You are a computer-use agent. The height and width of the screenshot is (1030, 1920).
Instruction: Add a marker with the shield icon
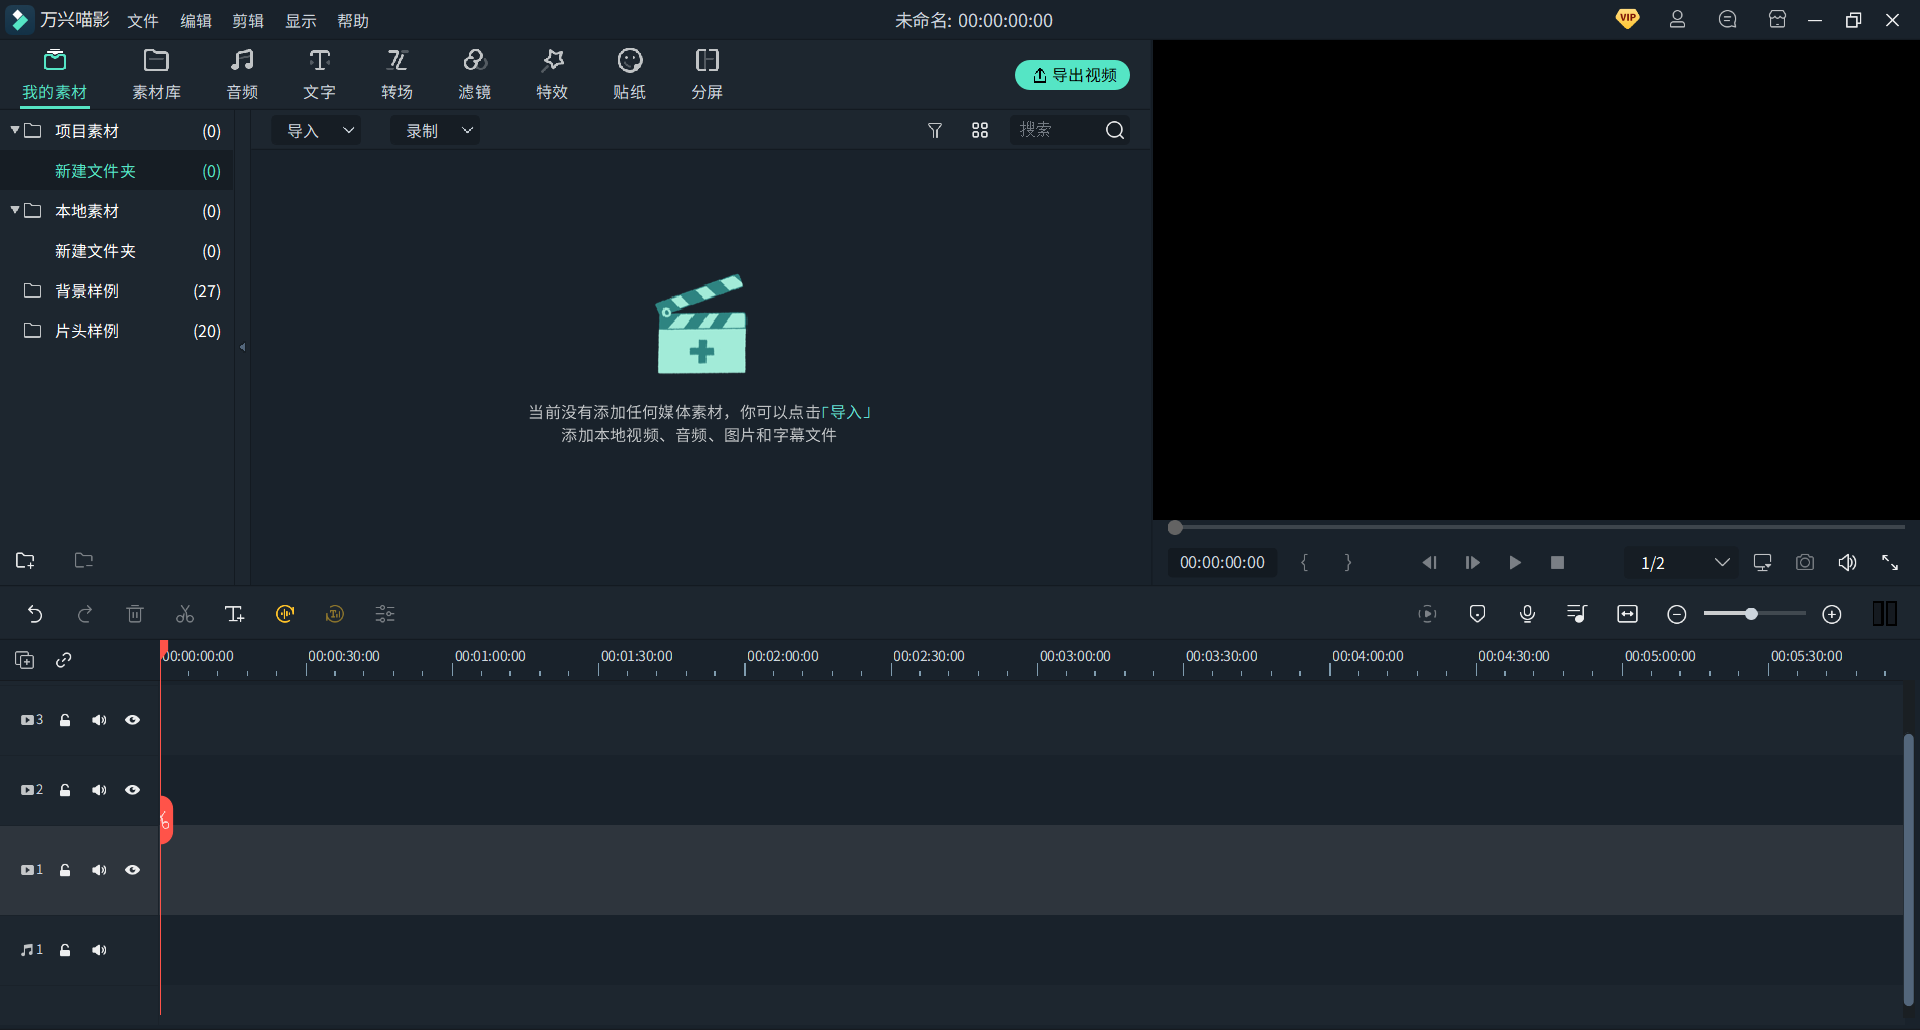click(x=1477, y=614)
